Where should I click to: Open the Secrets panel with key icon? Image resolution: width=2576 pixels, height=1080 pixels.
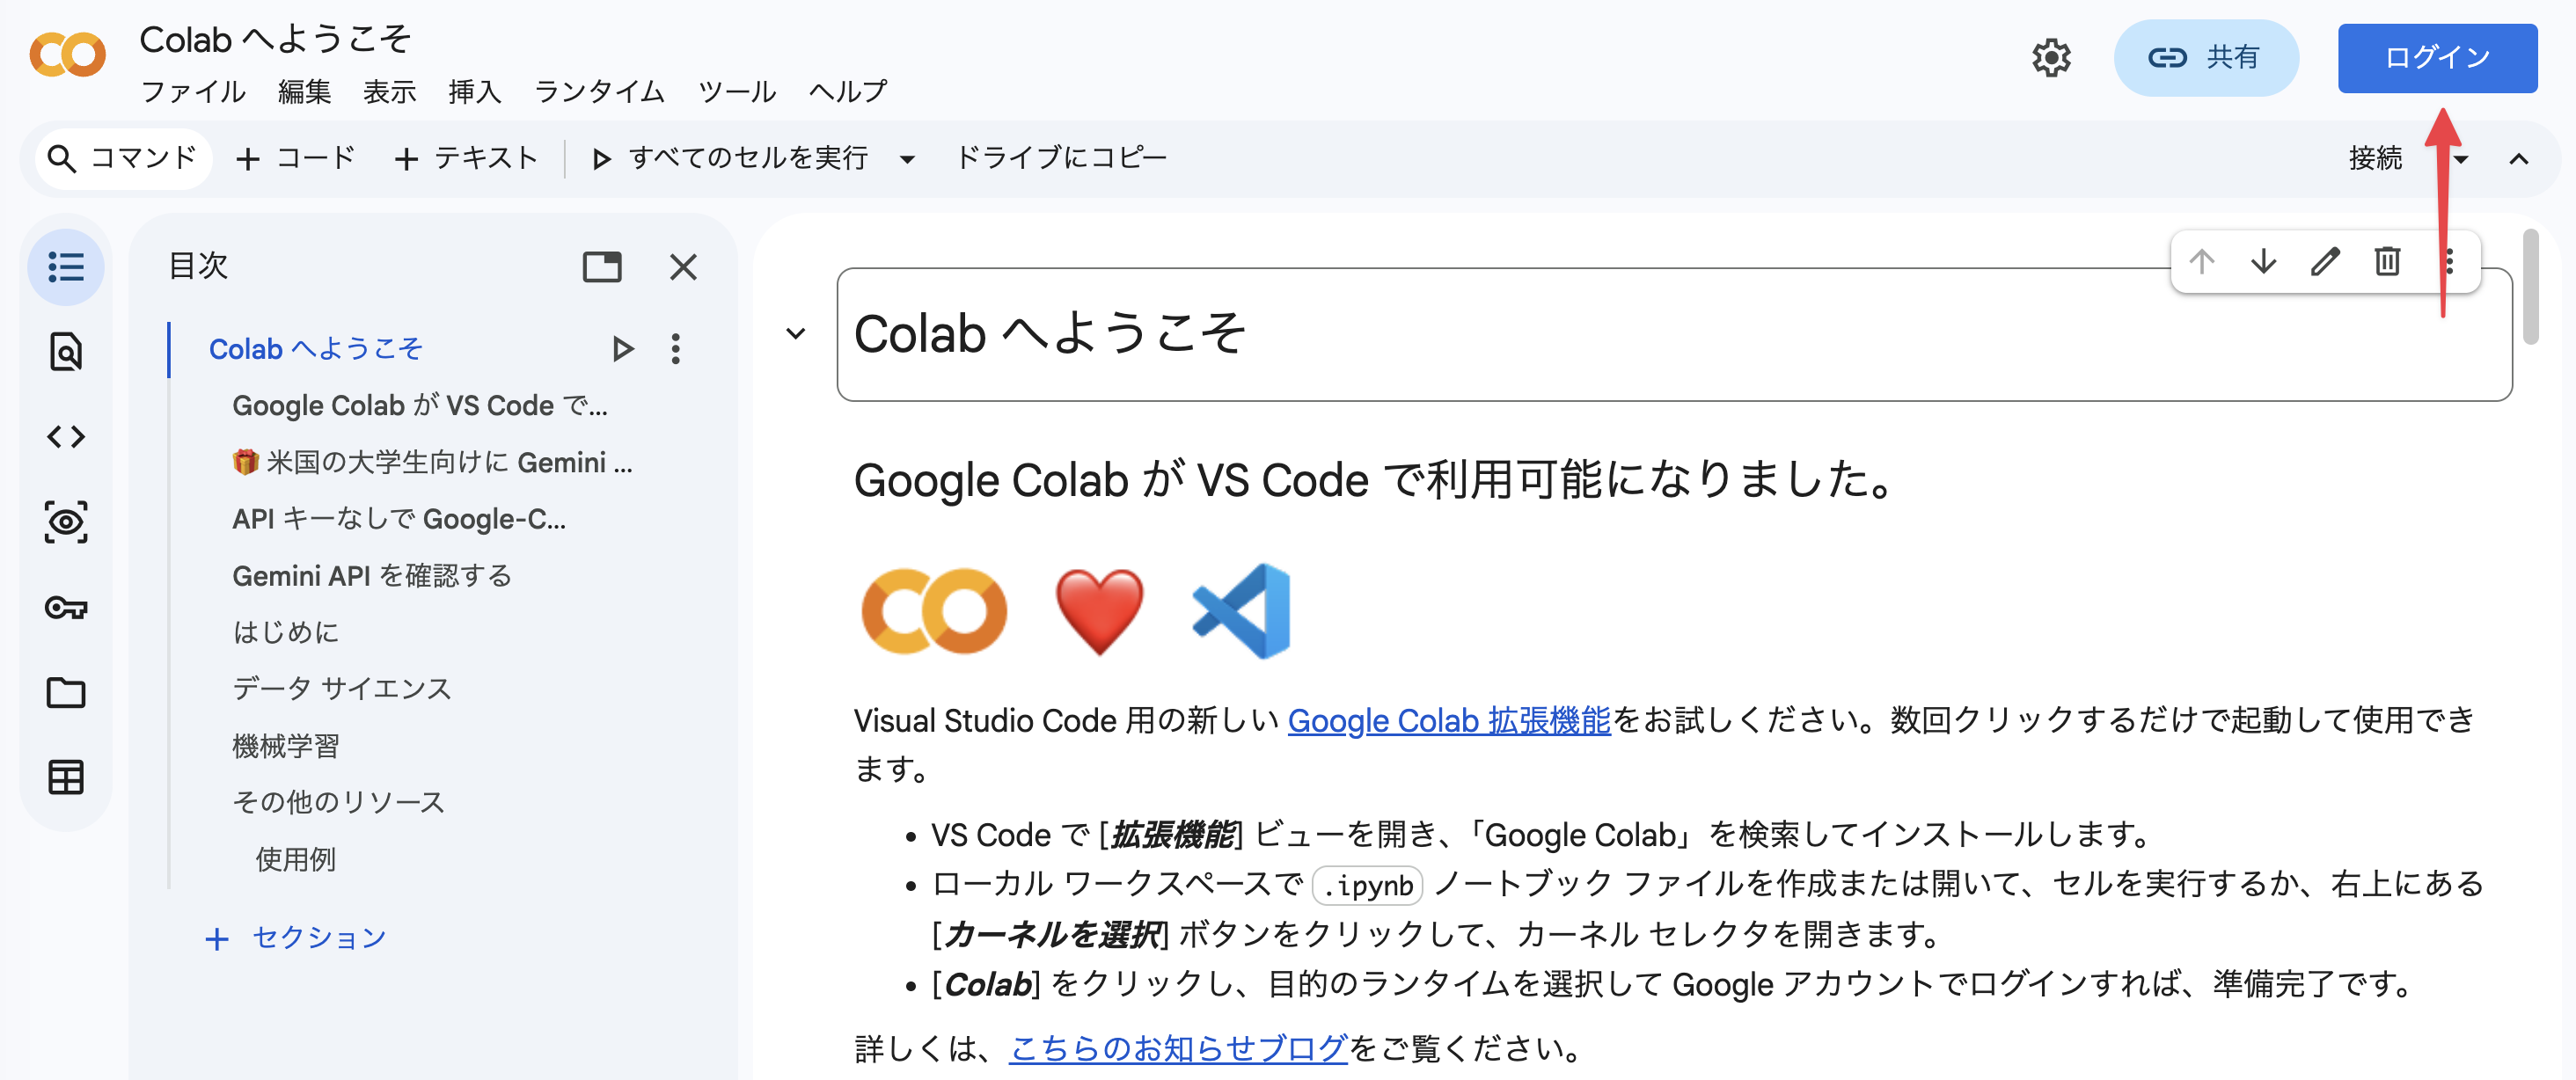click(65, 607)
